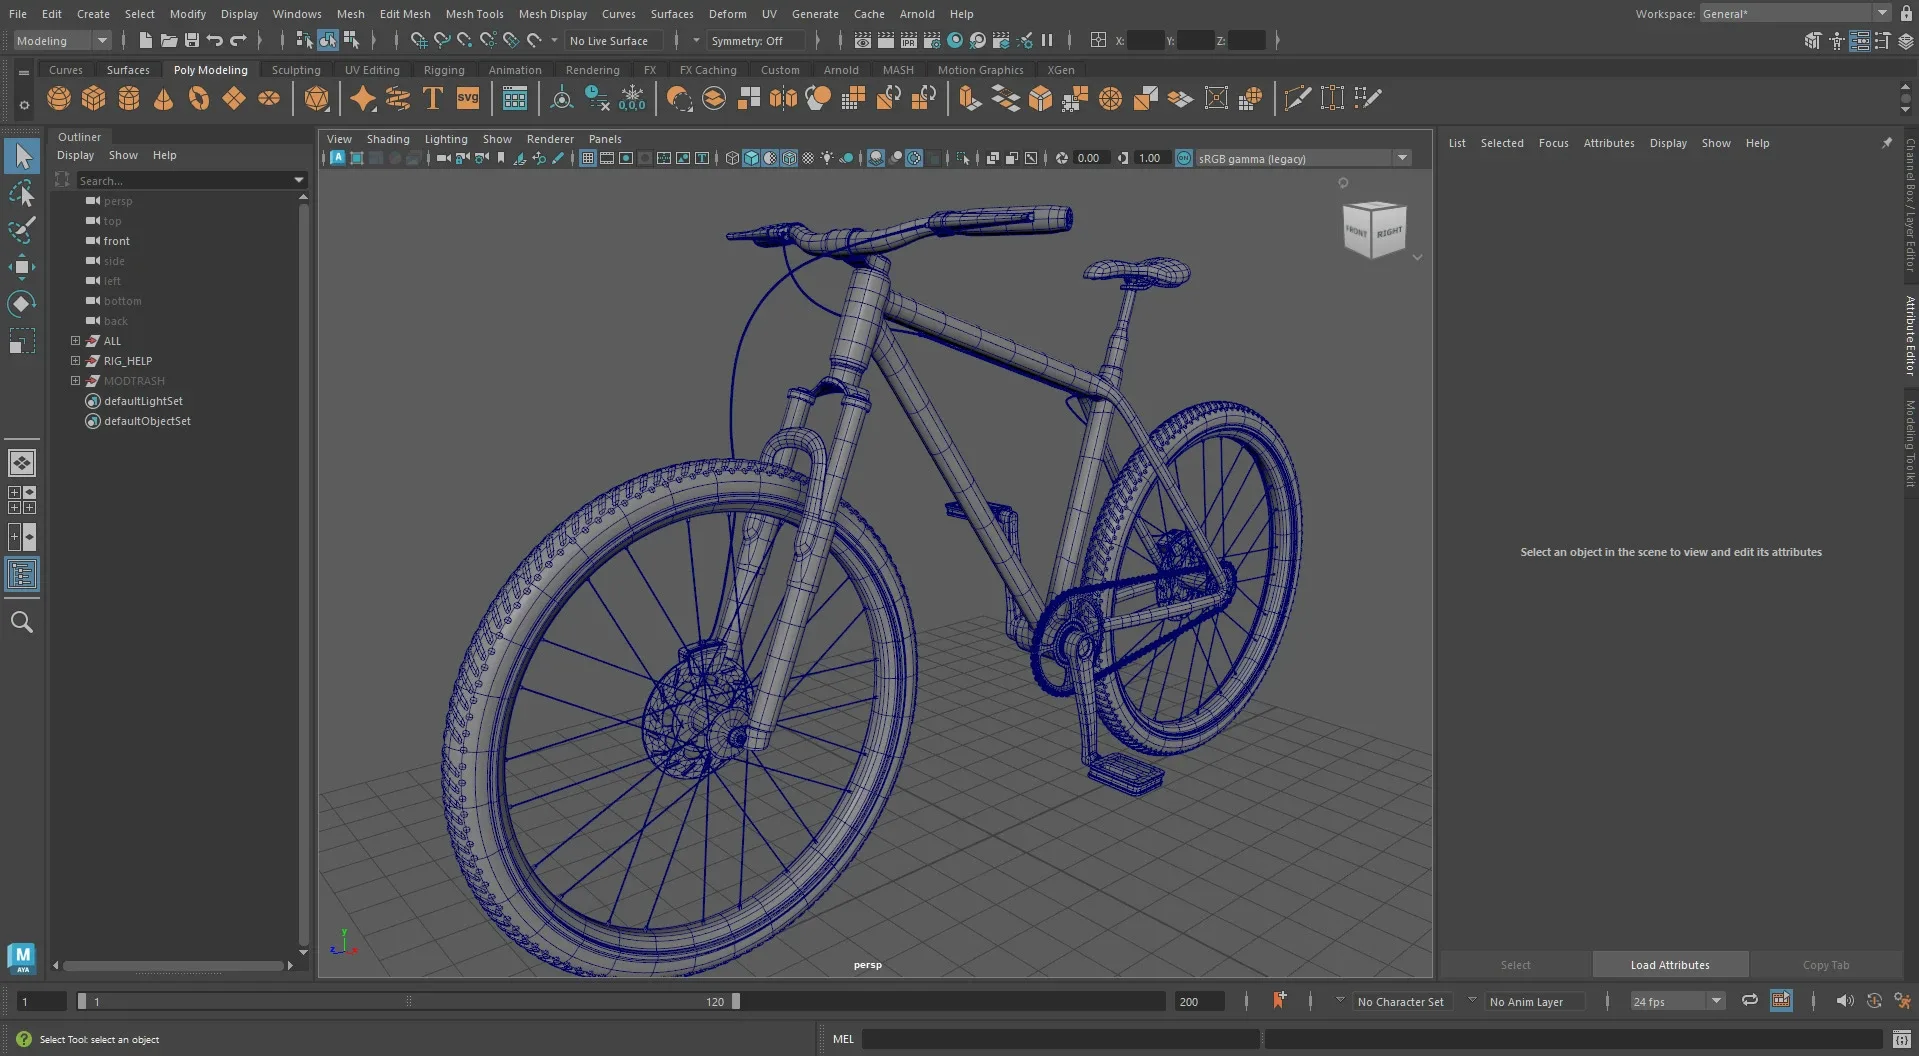Click the Render current frame icon

tap(886, 40)
